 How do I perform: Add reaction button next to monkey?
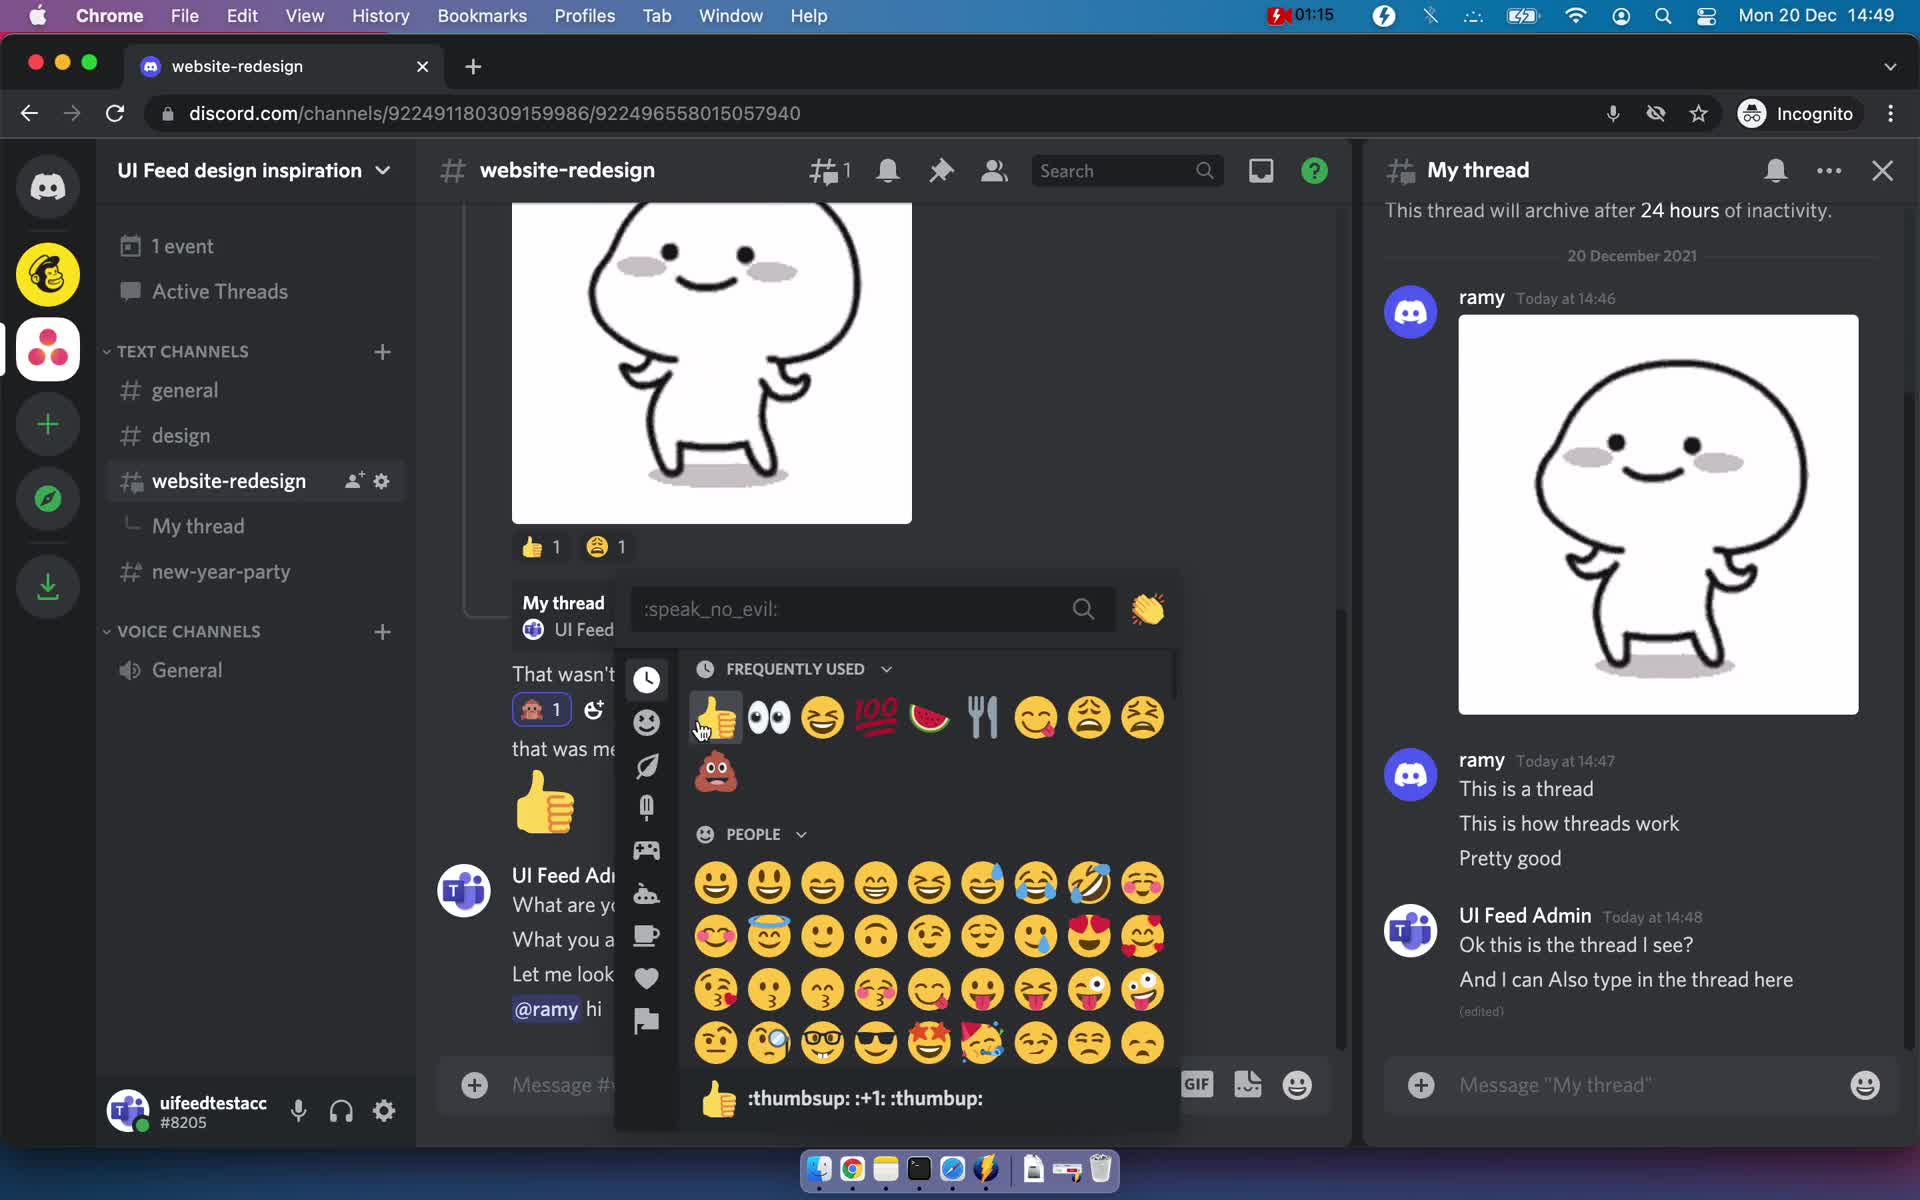pos(594,710)
